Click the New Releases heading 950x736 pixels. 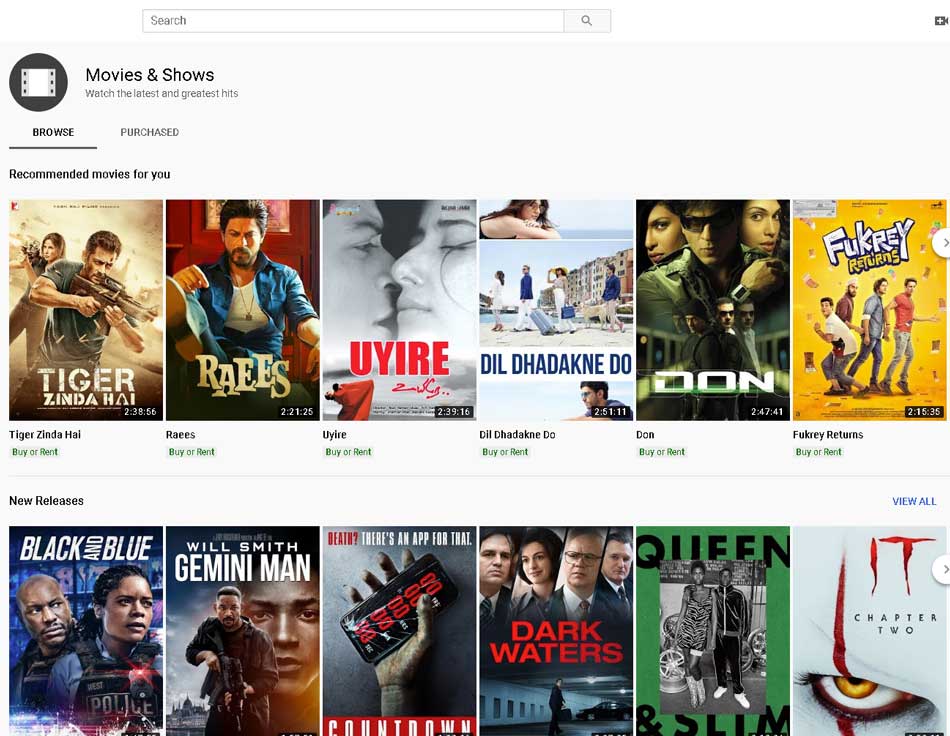(46, 501)
